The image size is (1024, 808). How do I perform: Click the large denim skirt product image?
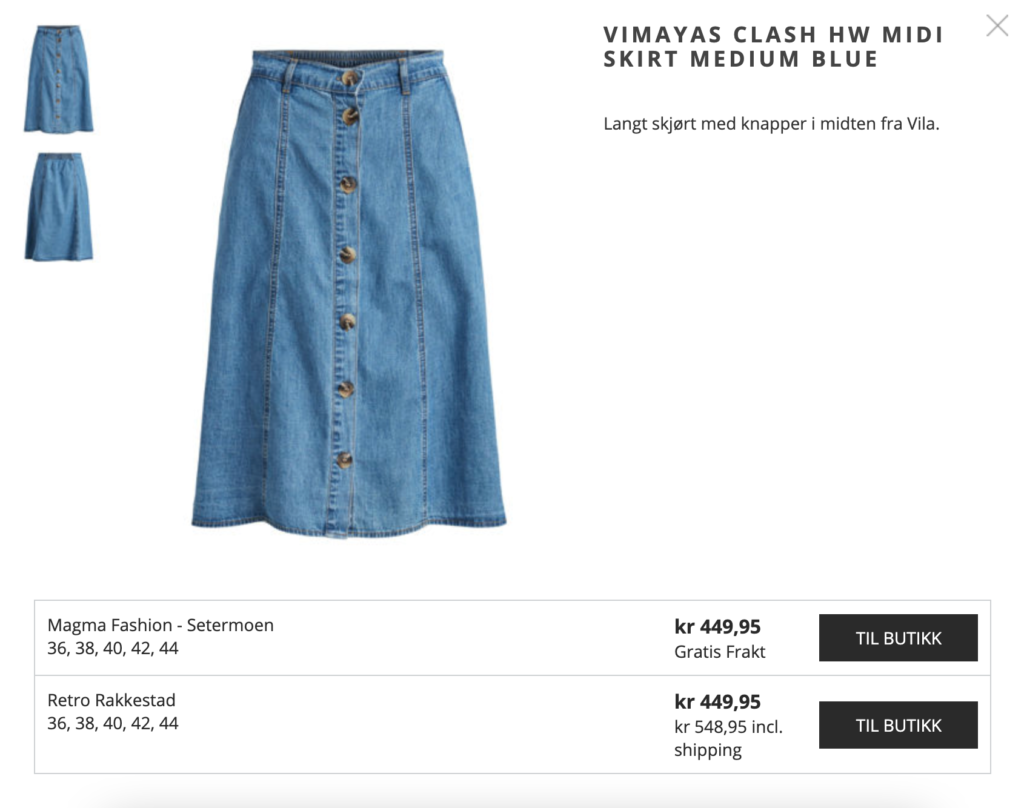pos(349,293)
